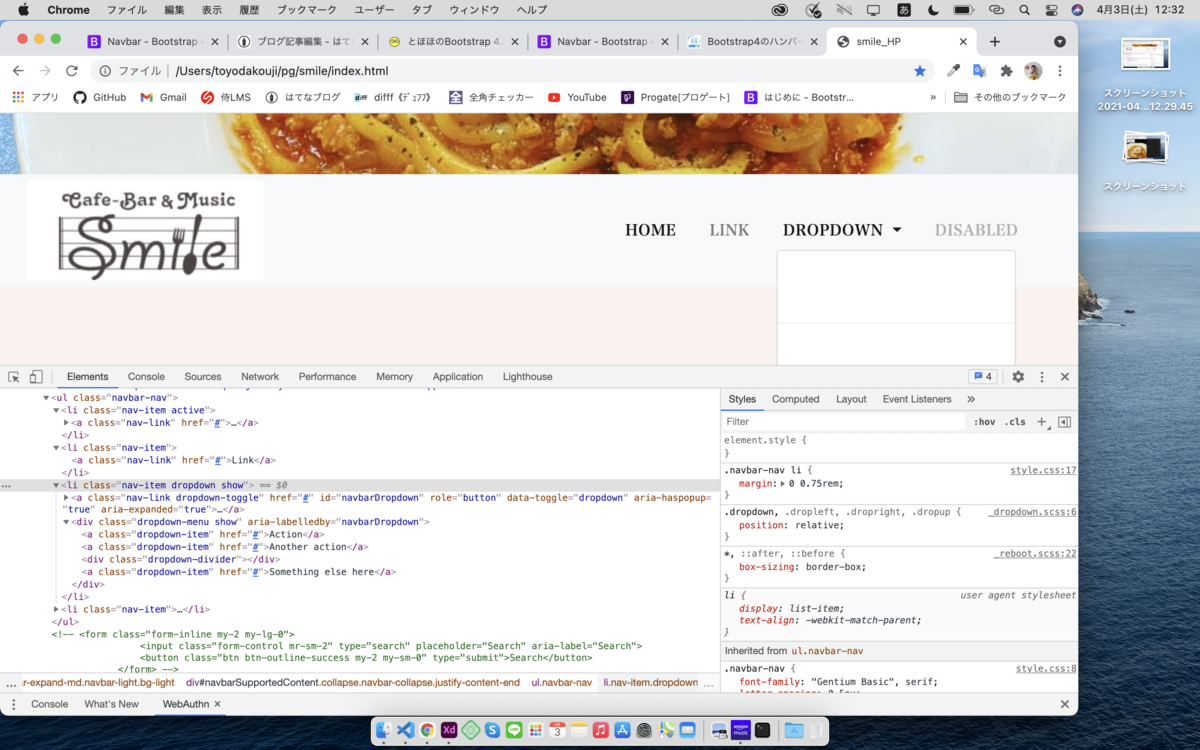
Task: Switch to the Bootstrap4のハンバー tab
Action: coord(752,42)
